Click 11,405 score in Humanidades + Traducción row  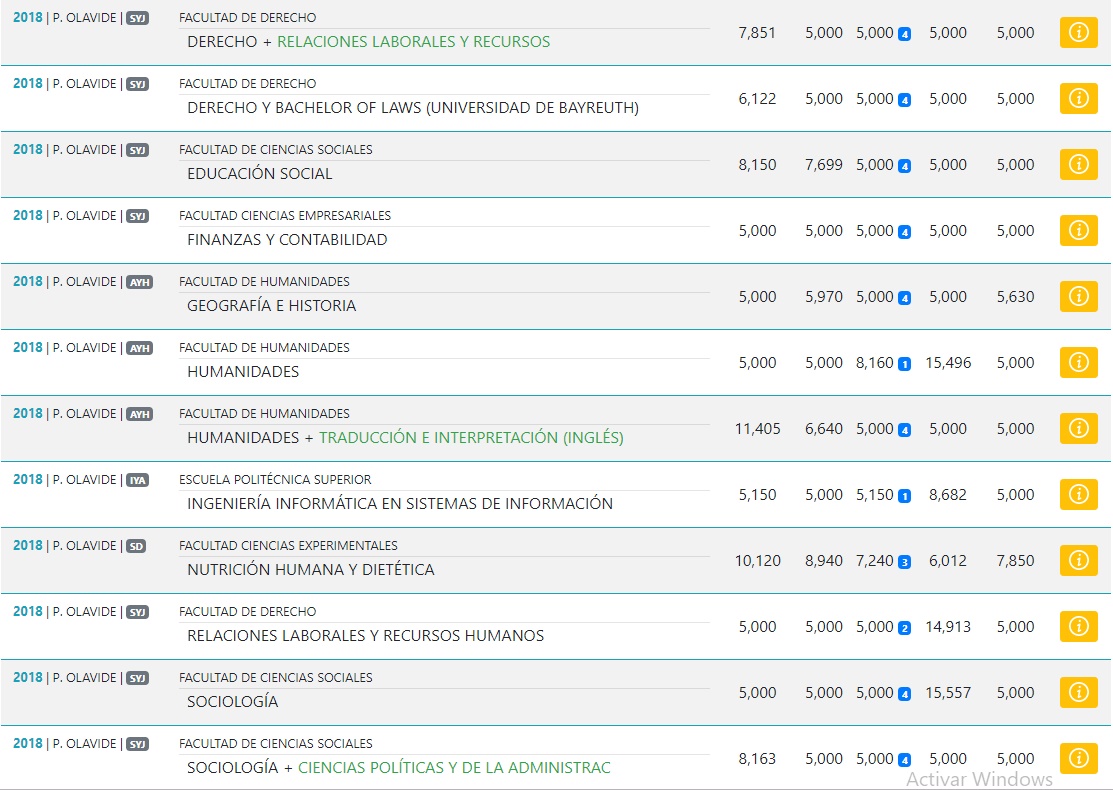[x=757, y=428]
